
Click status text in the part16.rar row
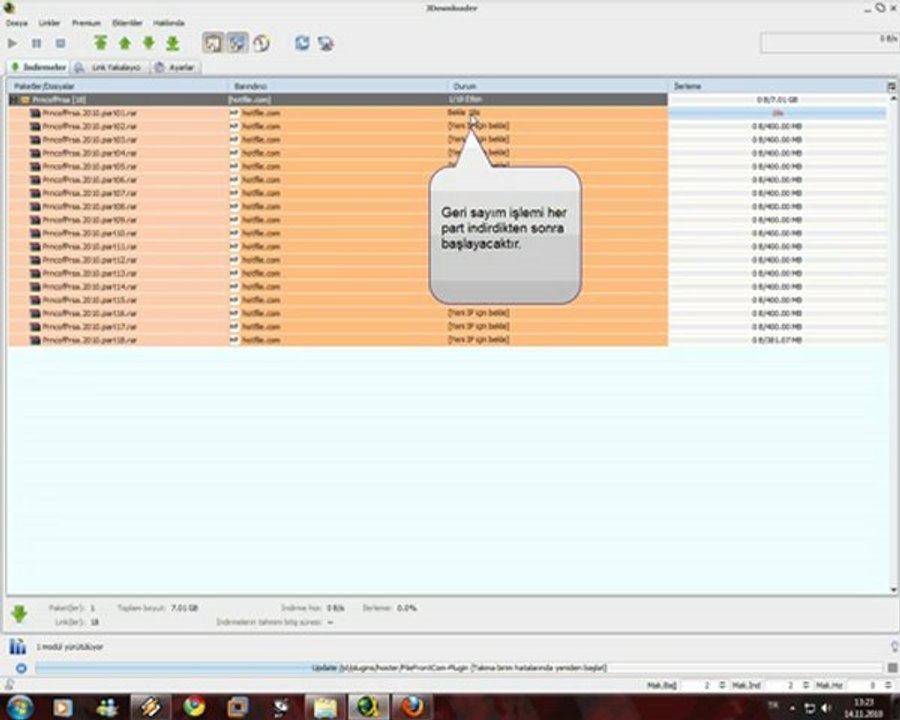tap(478, 313)
